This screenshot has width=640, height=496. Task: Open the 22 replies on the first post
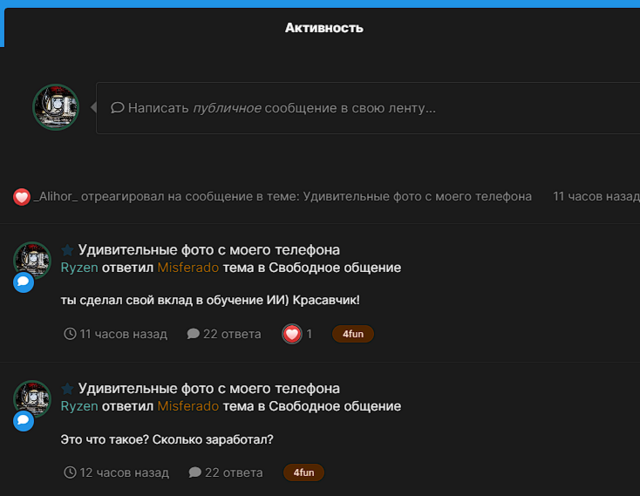coord(224,334)
